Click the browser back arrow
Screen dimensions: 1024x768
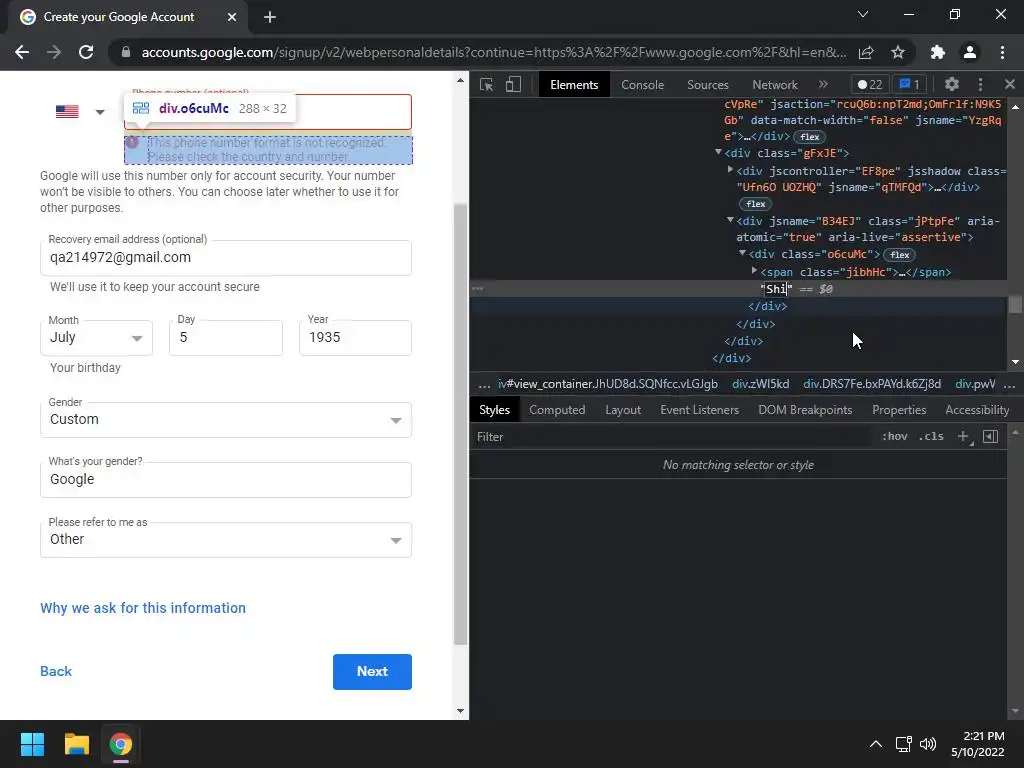click(x=22, y=52)
